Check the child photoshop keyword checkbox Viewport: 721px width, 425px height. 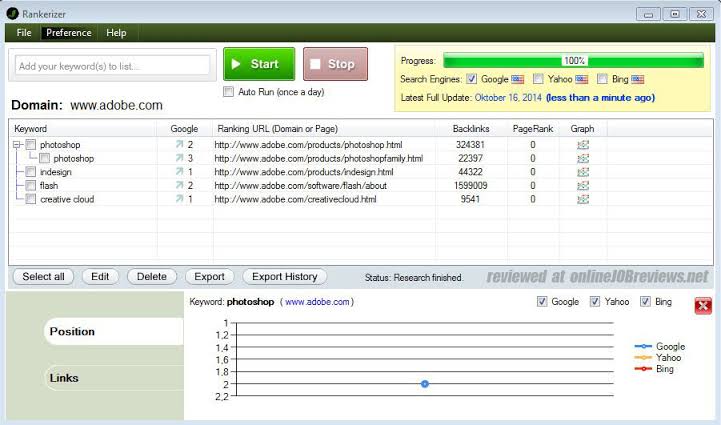click(x=45, y=159)
